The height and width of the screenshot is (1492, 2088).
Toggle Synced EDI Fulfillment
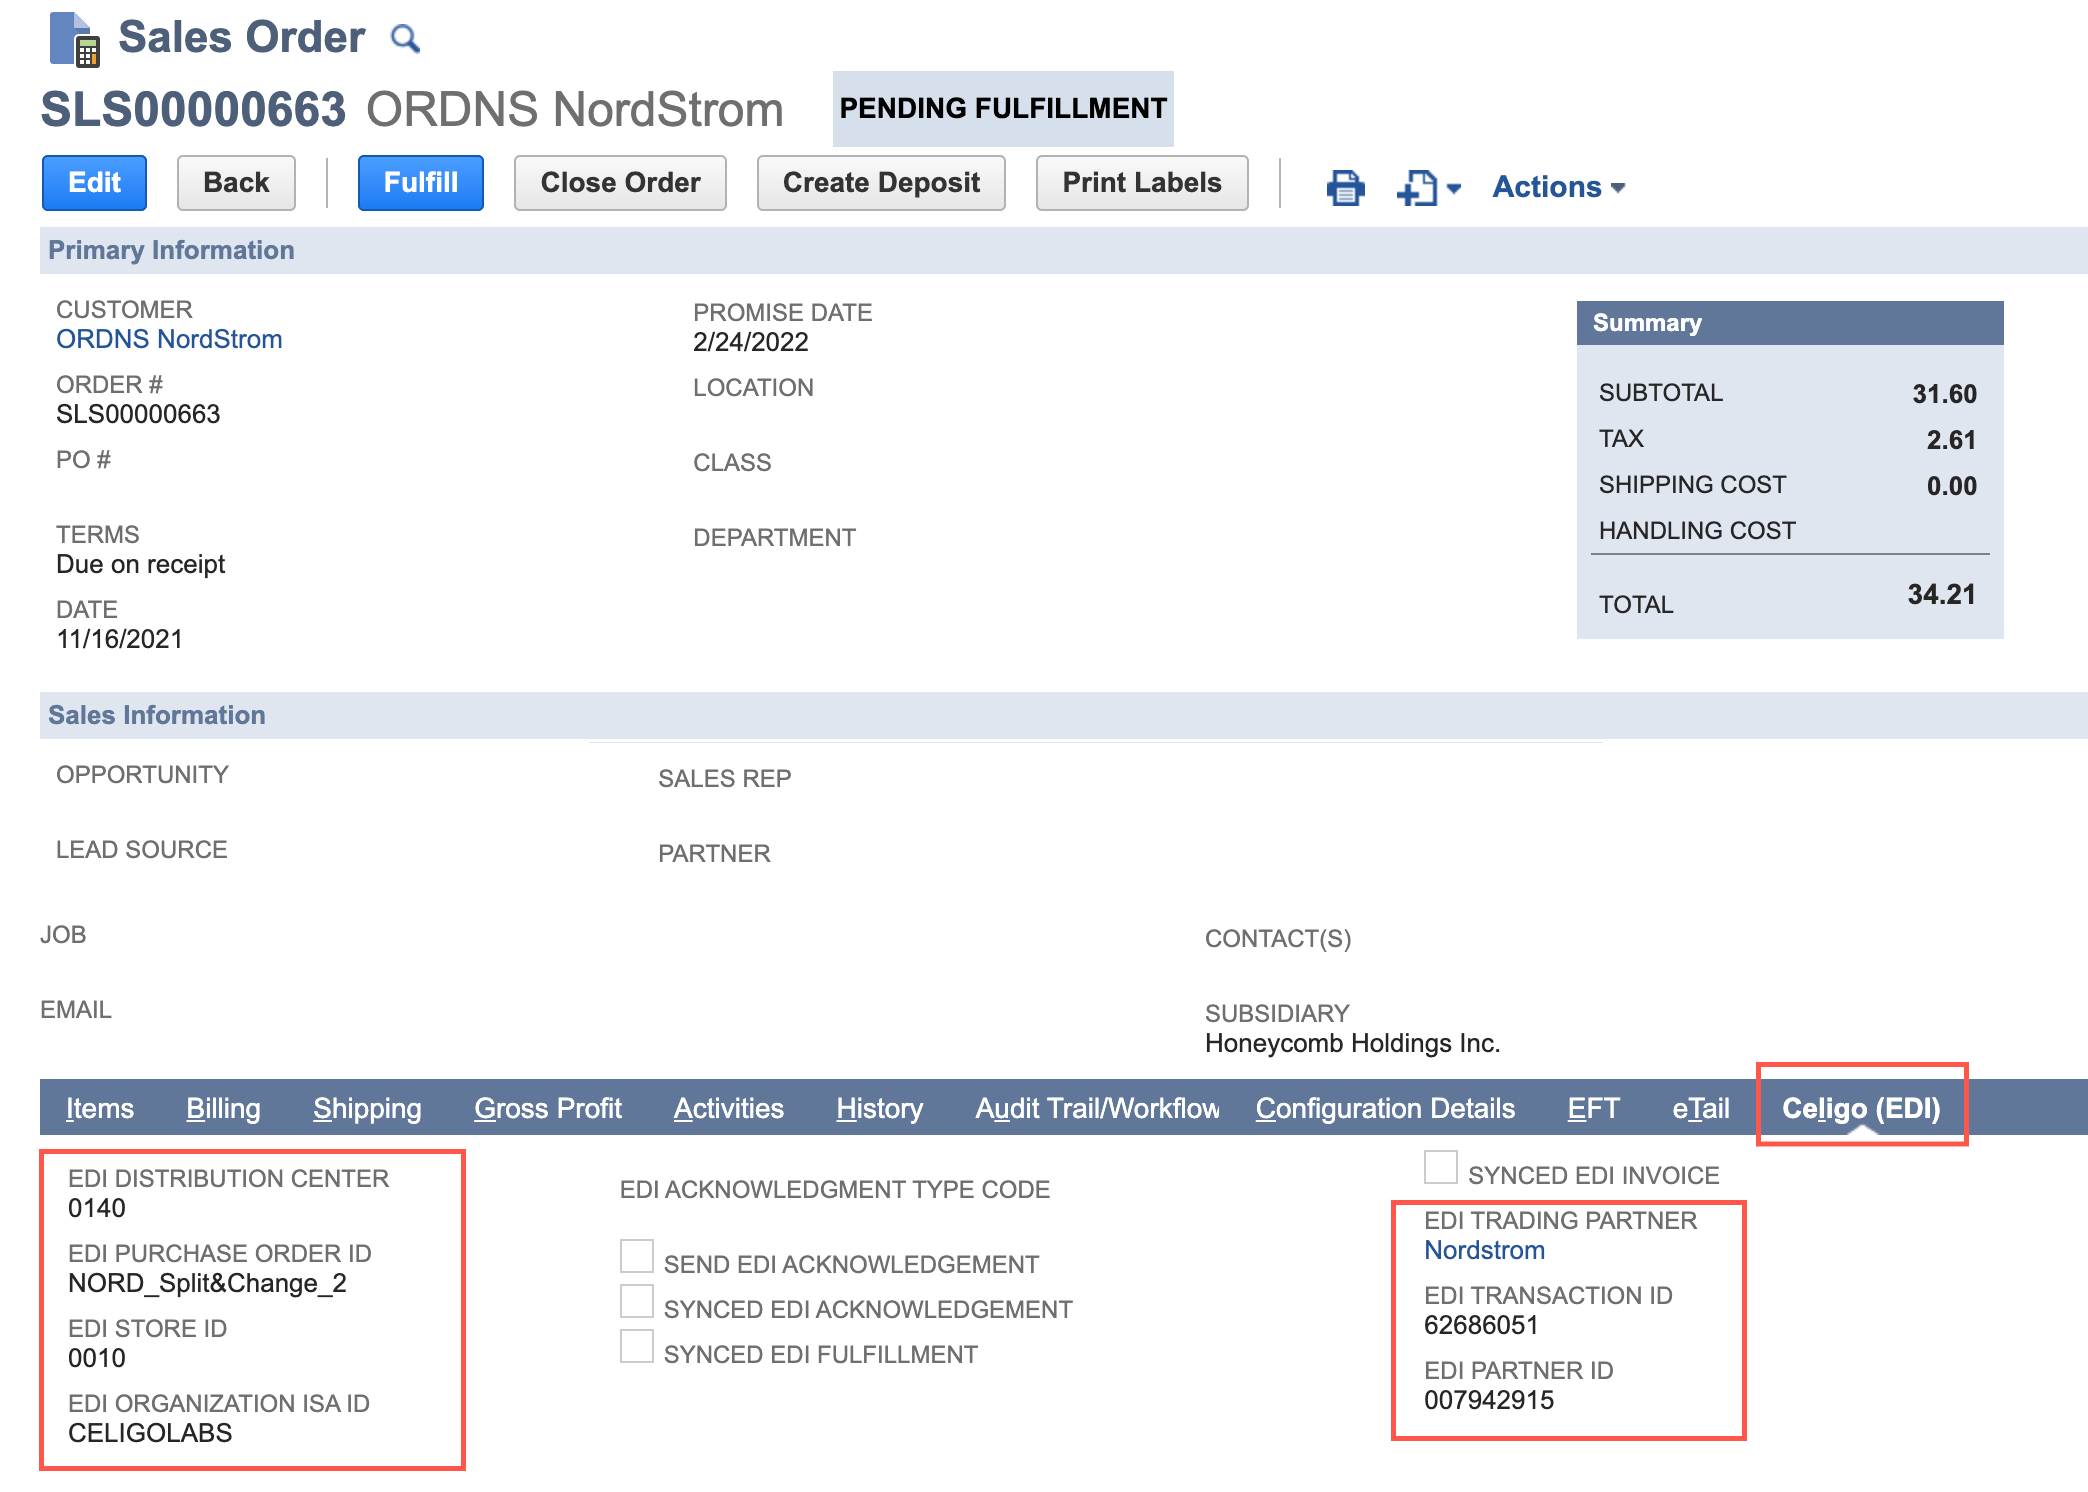636,1346
